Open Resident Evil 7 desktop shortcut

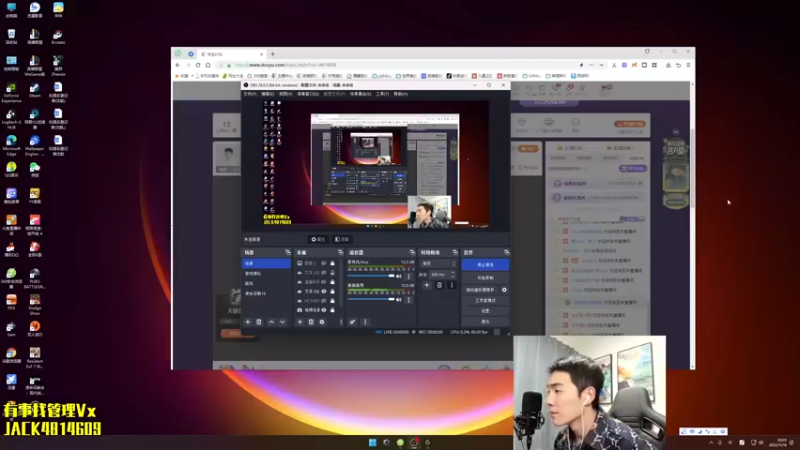coord(35,358)
